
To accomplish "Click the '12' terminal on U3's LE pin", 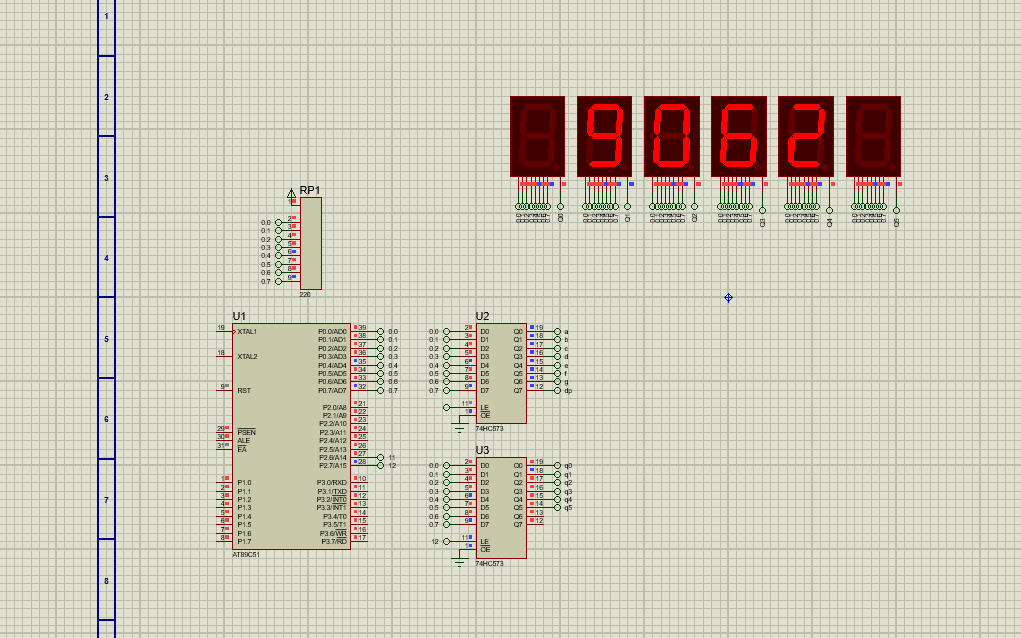I will point(446,542).
